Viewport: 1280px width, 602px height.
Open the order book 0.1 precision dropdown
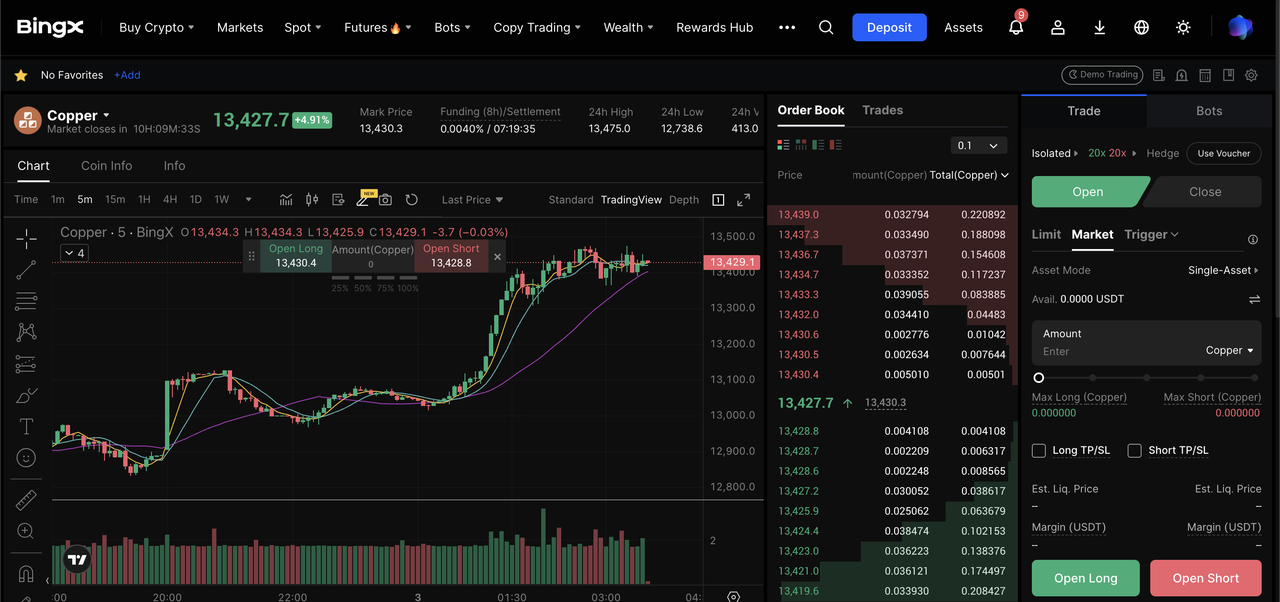tap(977, 146)
